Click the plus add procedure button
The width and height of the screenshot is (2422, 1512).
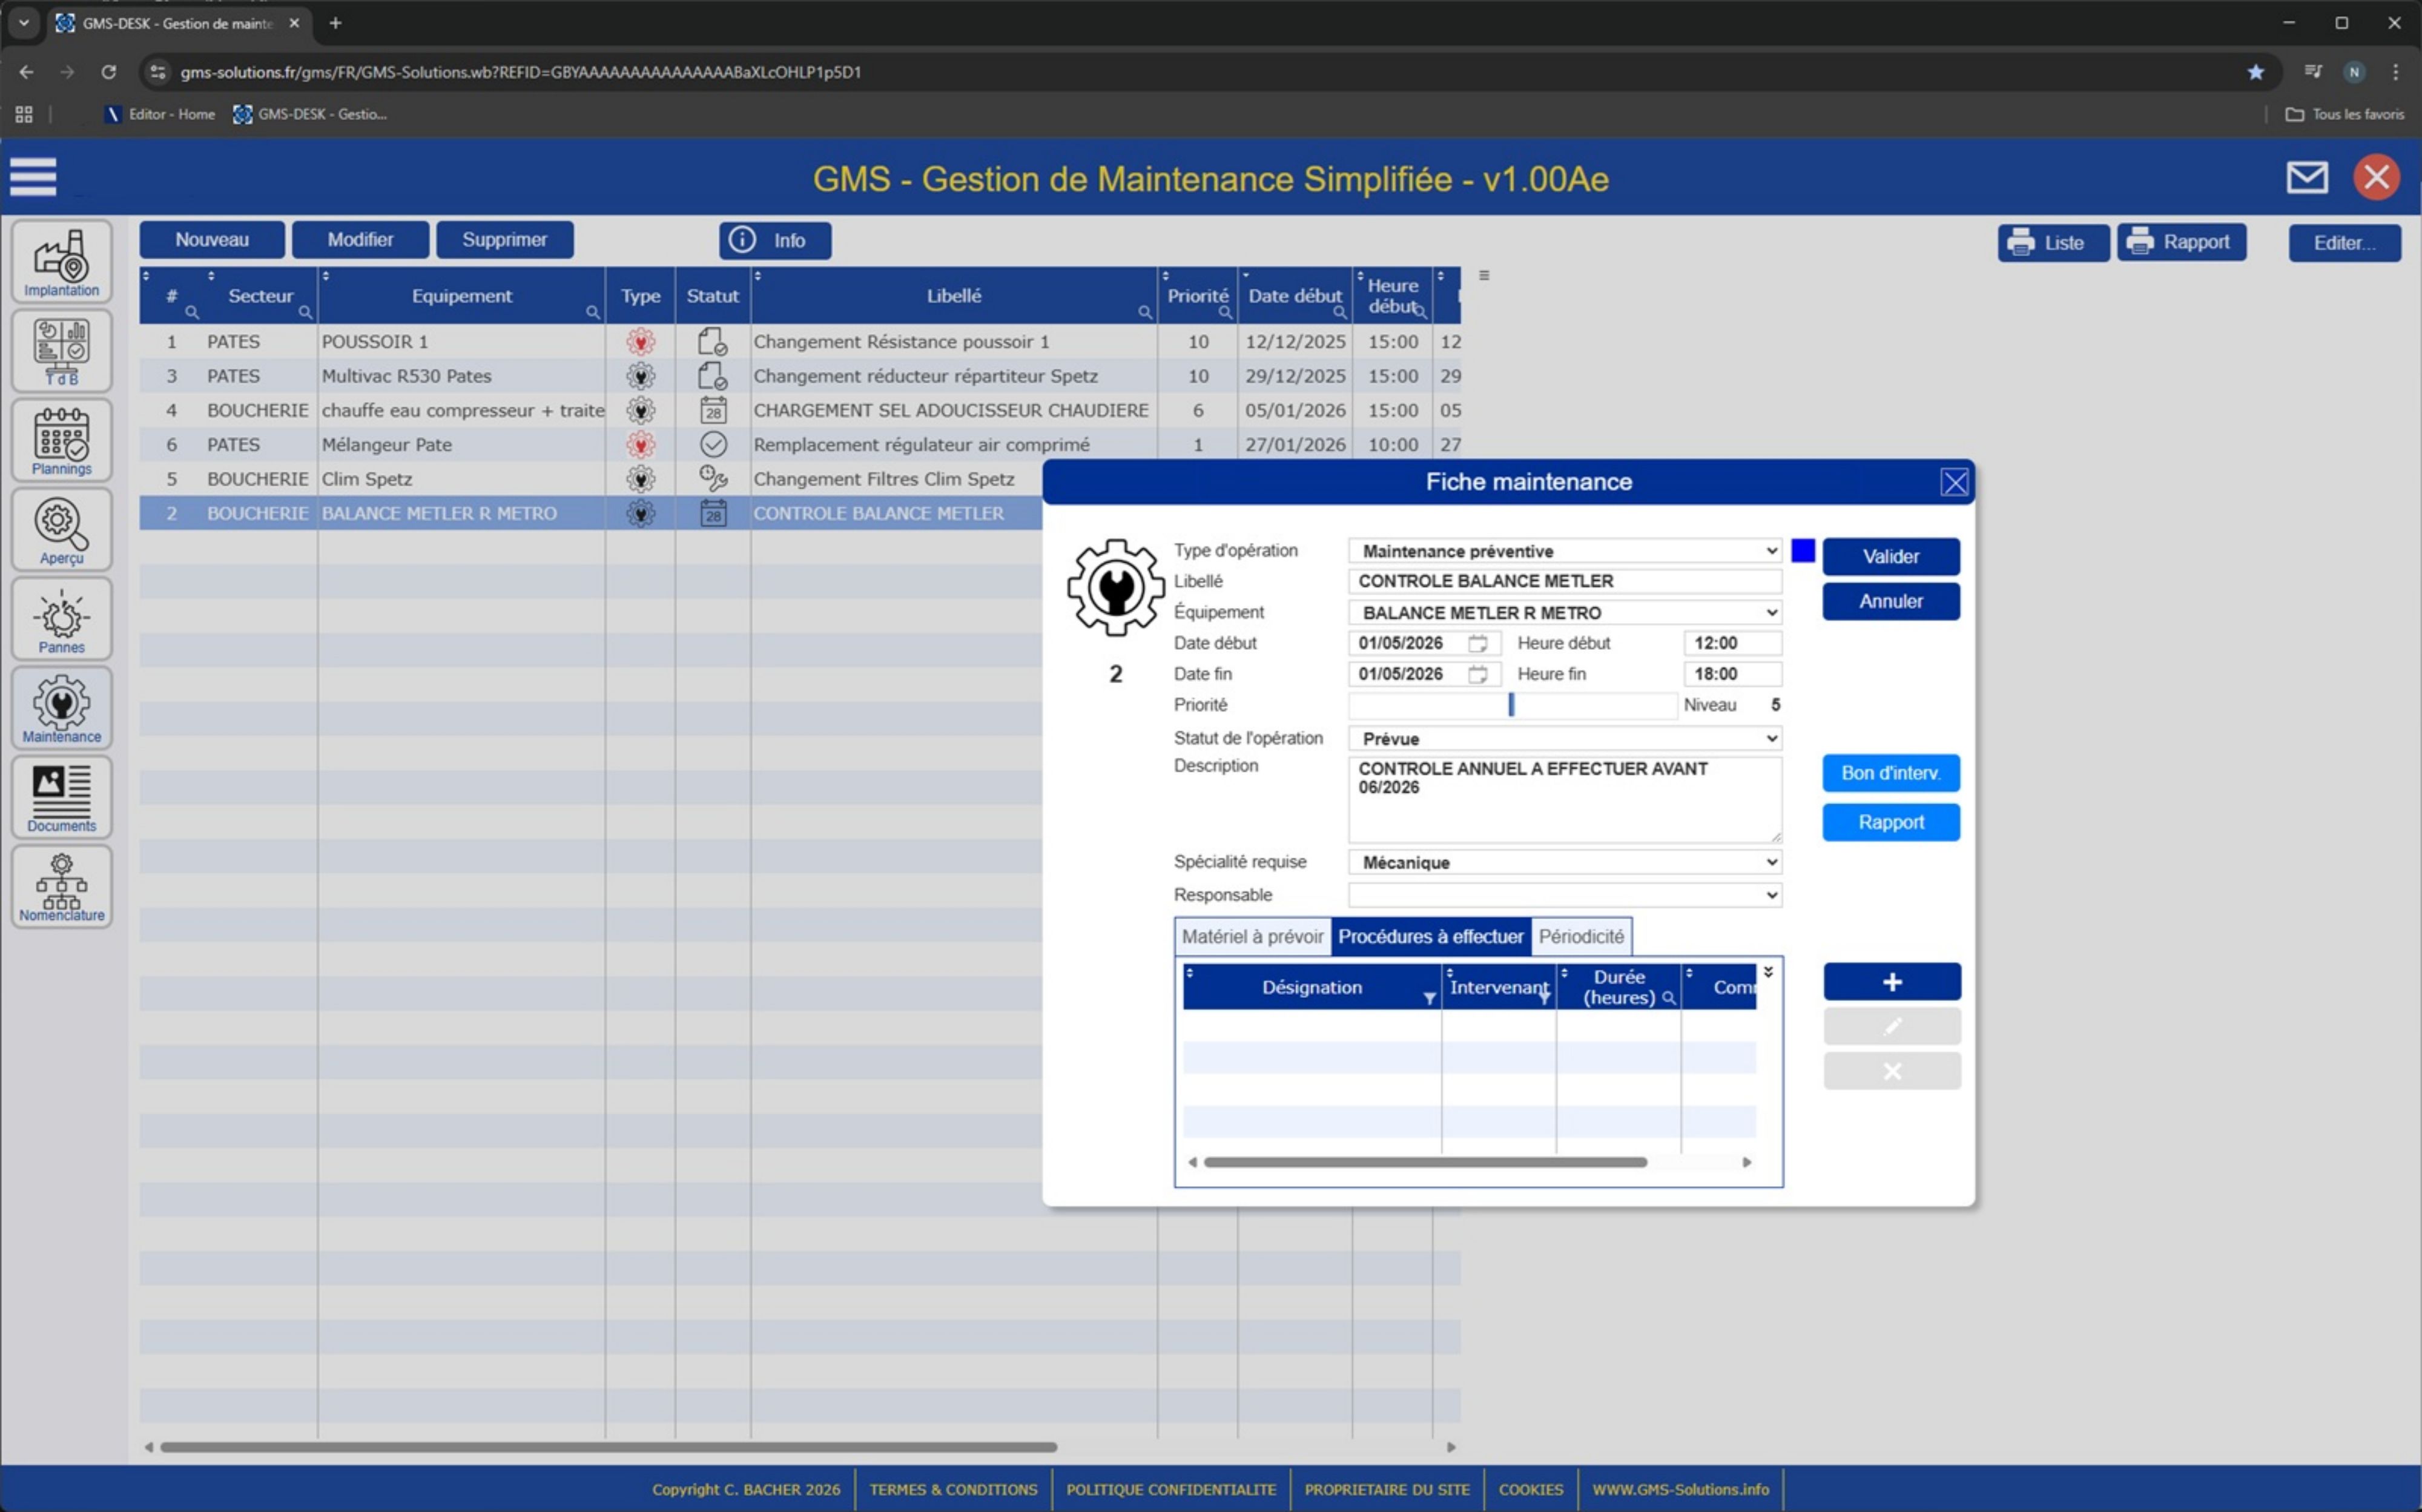coord(1891,982)
